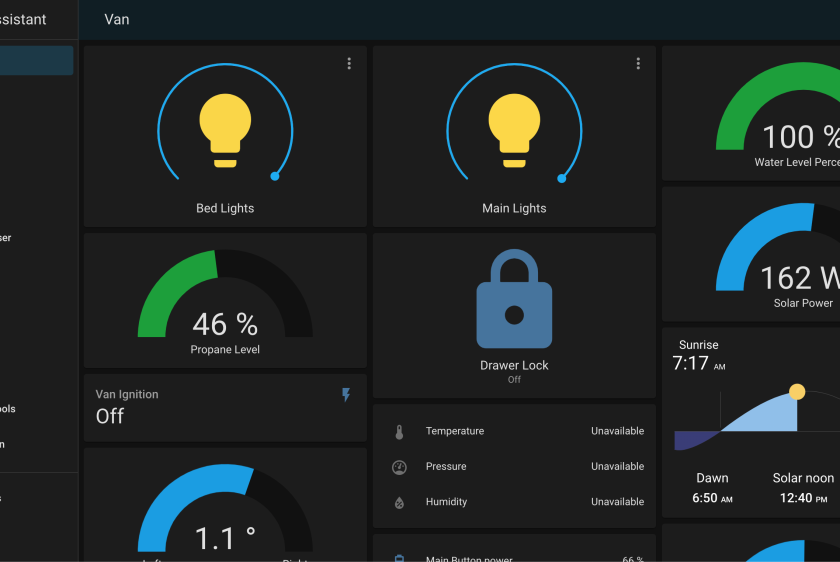The width and height of the screenshot is (840, 562).
Task: Click the Van Ignition lightning bolt icon
Action: point(346,395)
